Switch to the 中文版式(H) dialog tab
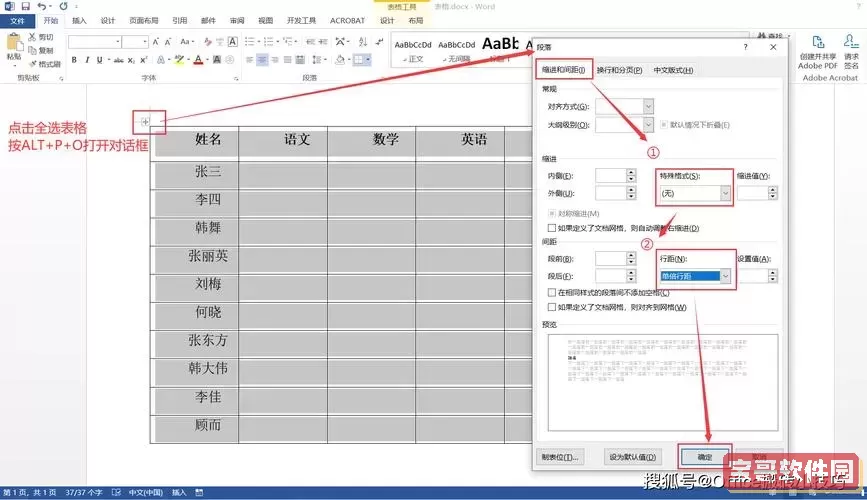Viewport: 867px width, 500px height. [x=673, y=70]
